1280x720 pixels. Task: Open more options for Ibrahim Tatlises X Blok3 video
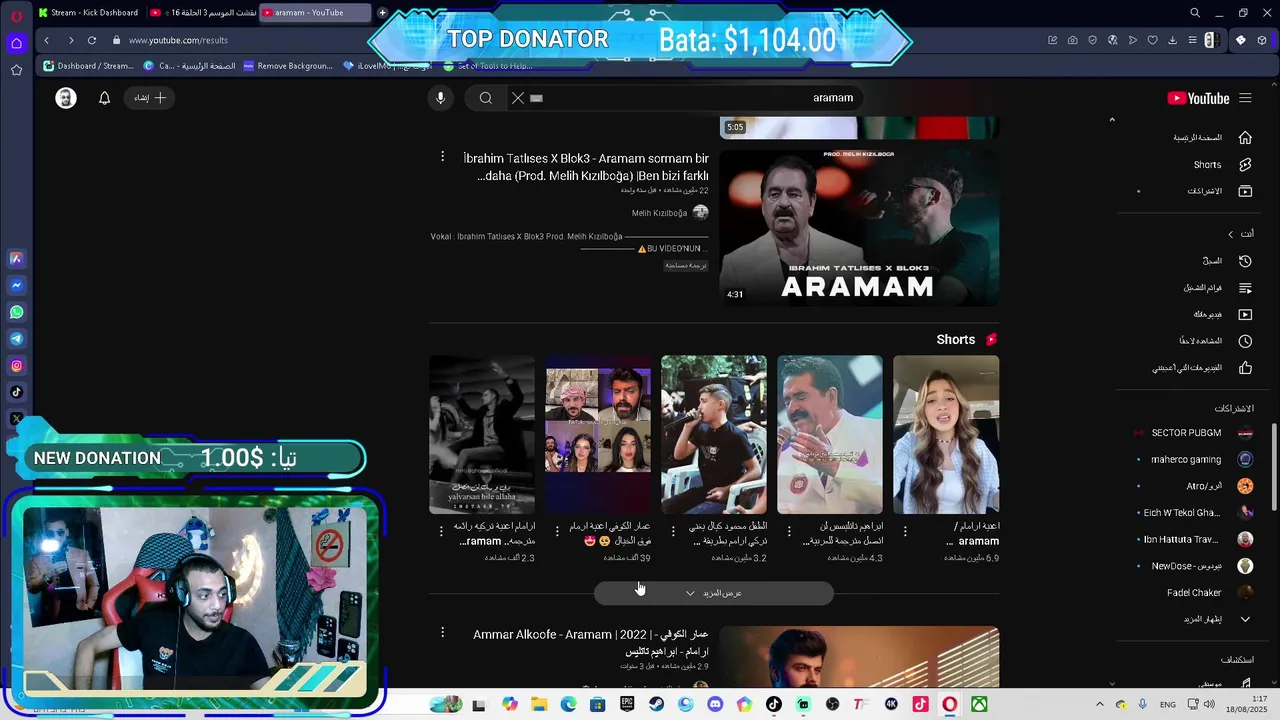(x=442, y=157)
